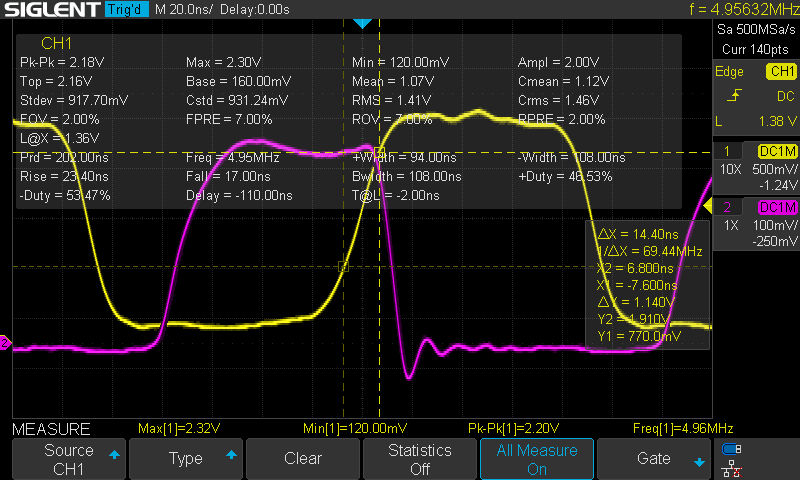Click the USB drive status icon
Viewport: 800px width, 480px height.
coord(732,449)
